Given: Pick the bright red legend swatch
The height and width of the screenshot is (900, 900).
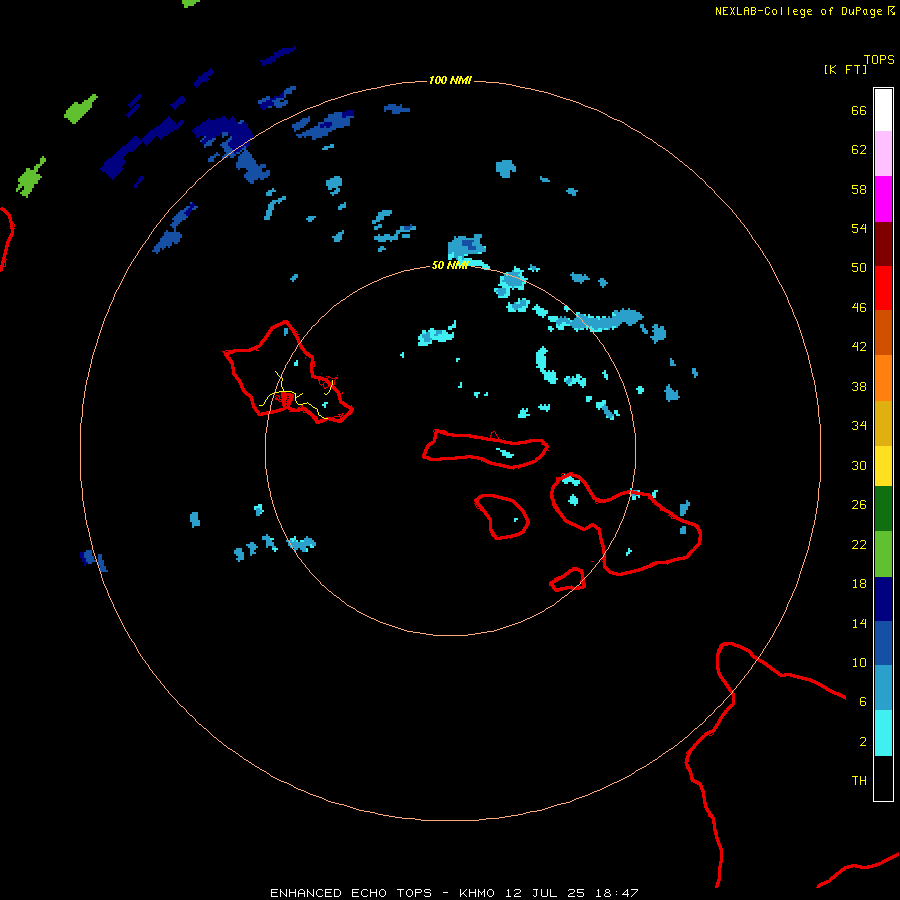Looking at the screenshot, I should [883, 288].
